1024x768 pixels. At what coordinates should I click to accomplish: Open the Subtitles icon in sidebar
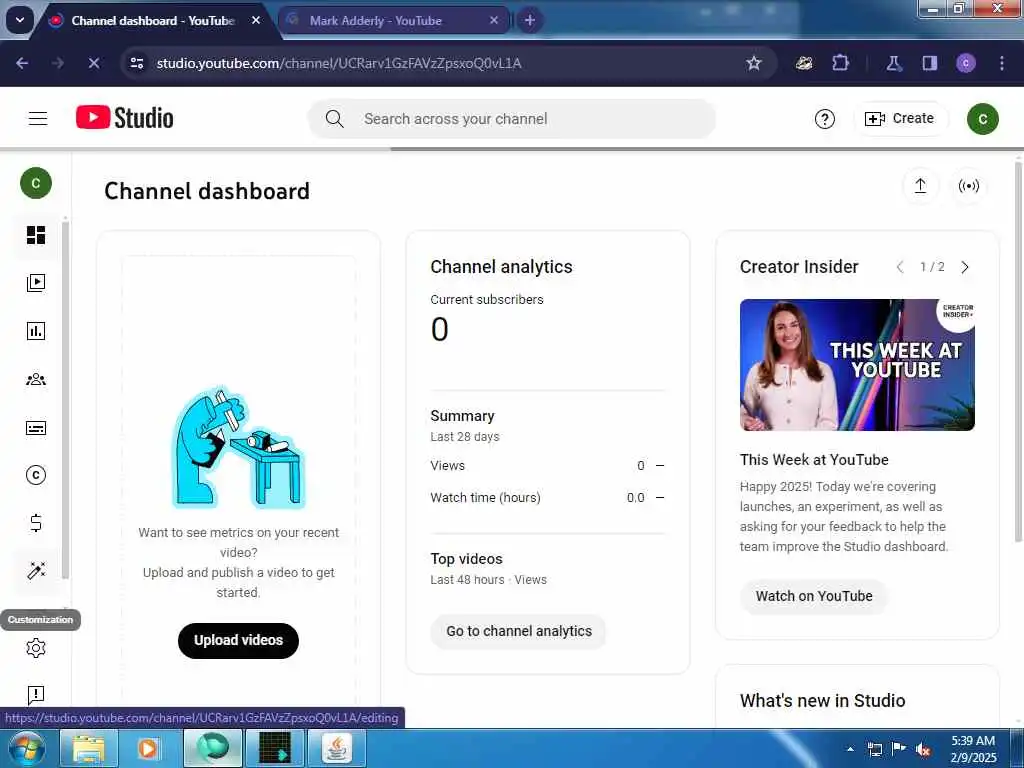point(36,428)
